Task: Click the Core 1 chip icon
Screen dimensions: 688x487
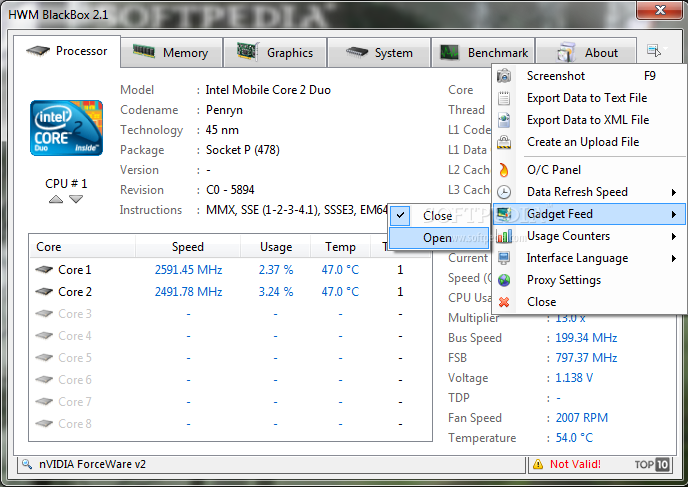Action: tap(44, 269)
